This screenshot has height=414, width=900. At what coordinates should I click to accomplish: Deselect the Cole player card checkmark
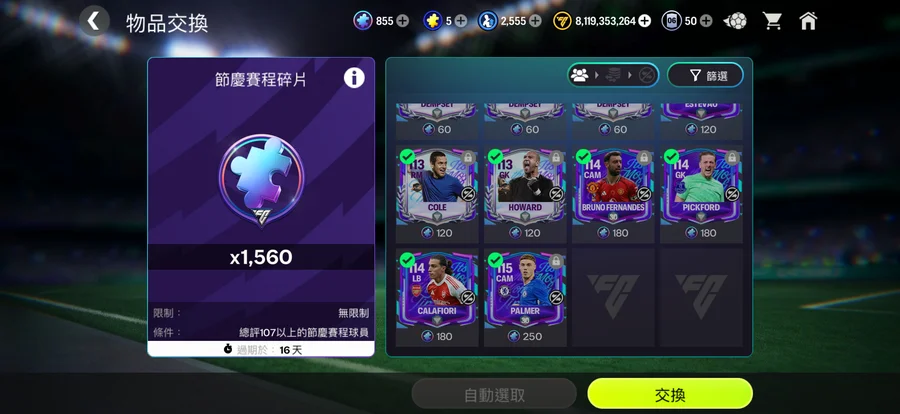click(x=407, y=157)
